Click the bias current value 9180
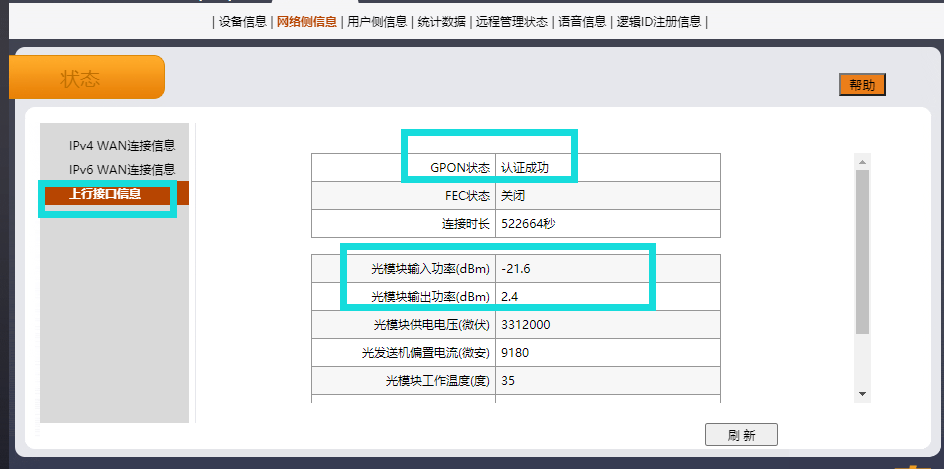The width and height of the screenshot is (944, 469). [515, 353]
